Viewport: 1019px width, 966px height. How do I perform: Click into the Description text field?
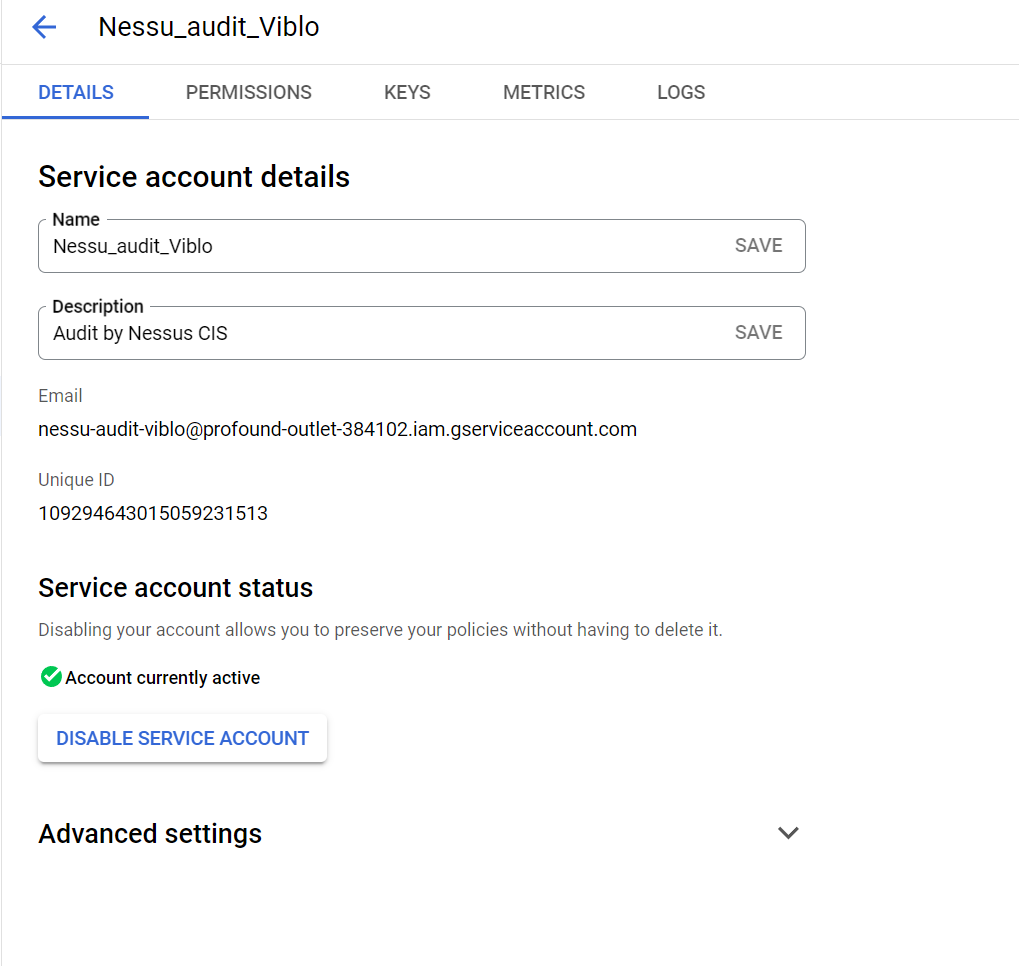(x=380, y=333)
